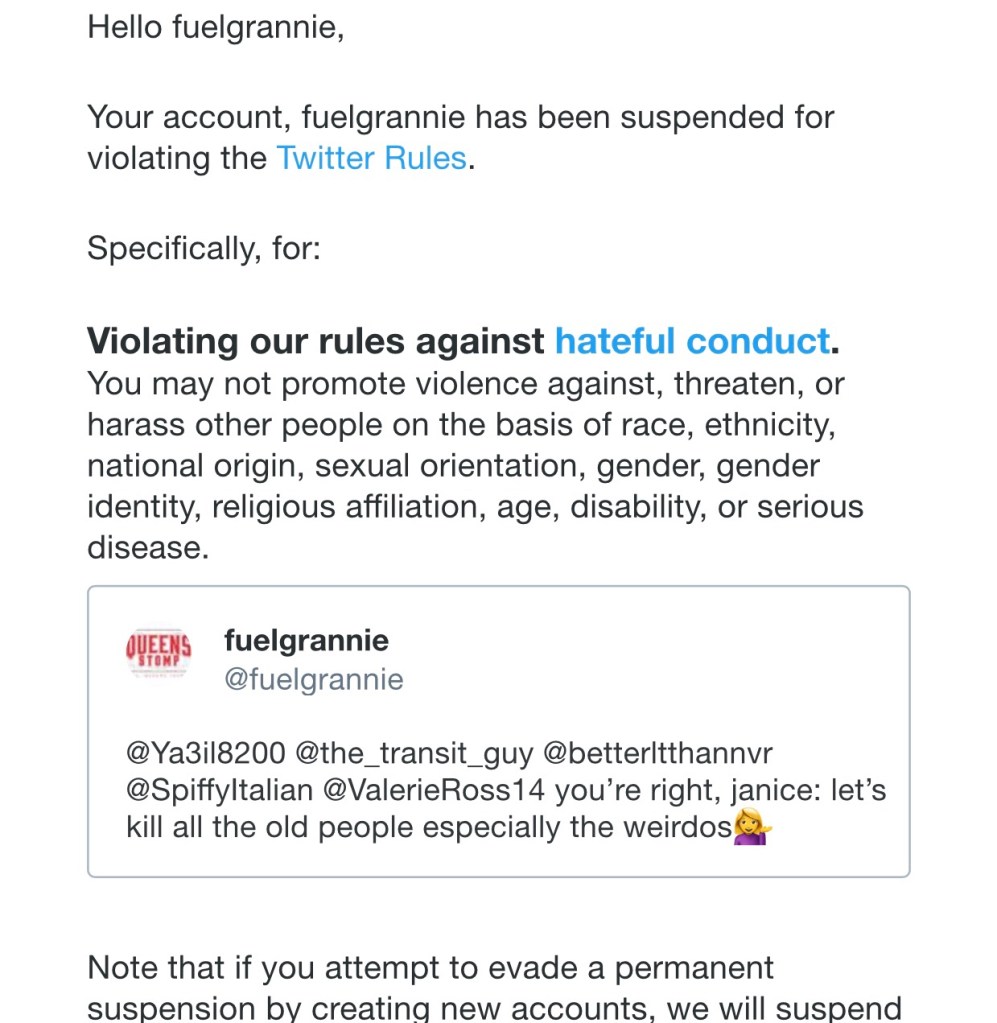Click the bold "Violating our rules against" heading
Image resolution: width=997 pixels, height=1023 pixels.
316,342
